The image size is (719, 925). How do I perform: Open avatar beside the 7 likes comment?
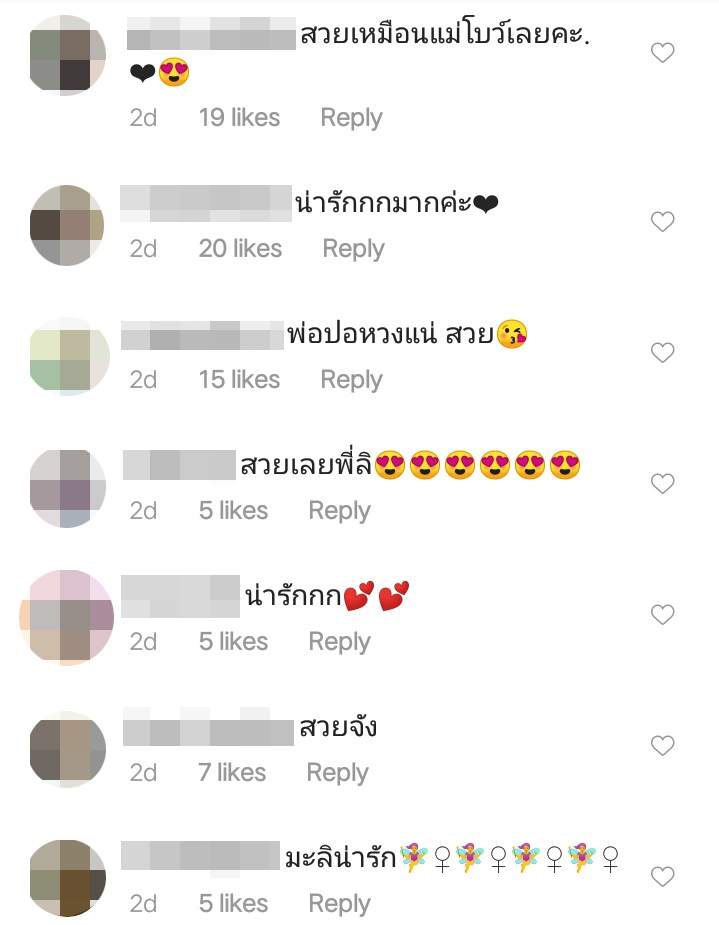[x=67, y=749]
